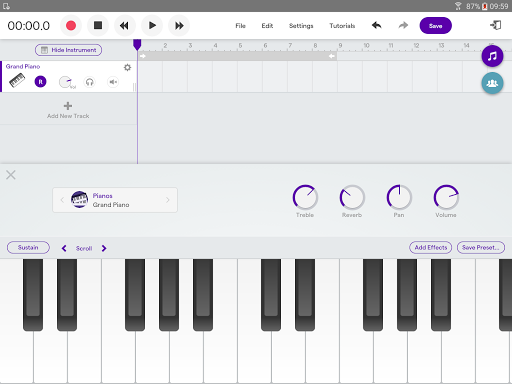Click the Grand Piano track name

(23, 67)
